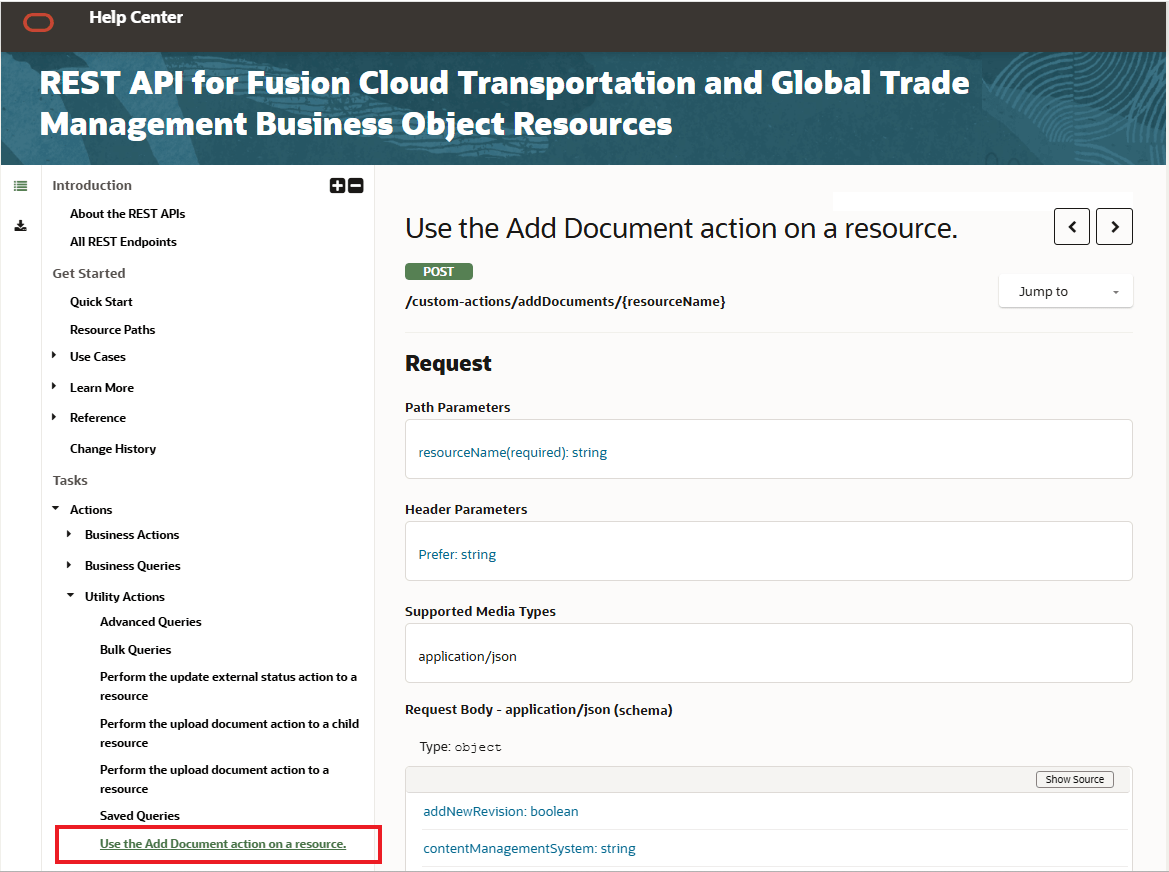The height and width of the screenshot is (872, 1169).
Task: Expand the Use Cases tree node
Action: tap(54, 356)
